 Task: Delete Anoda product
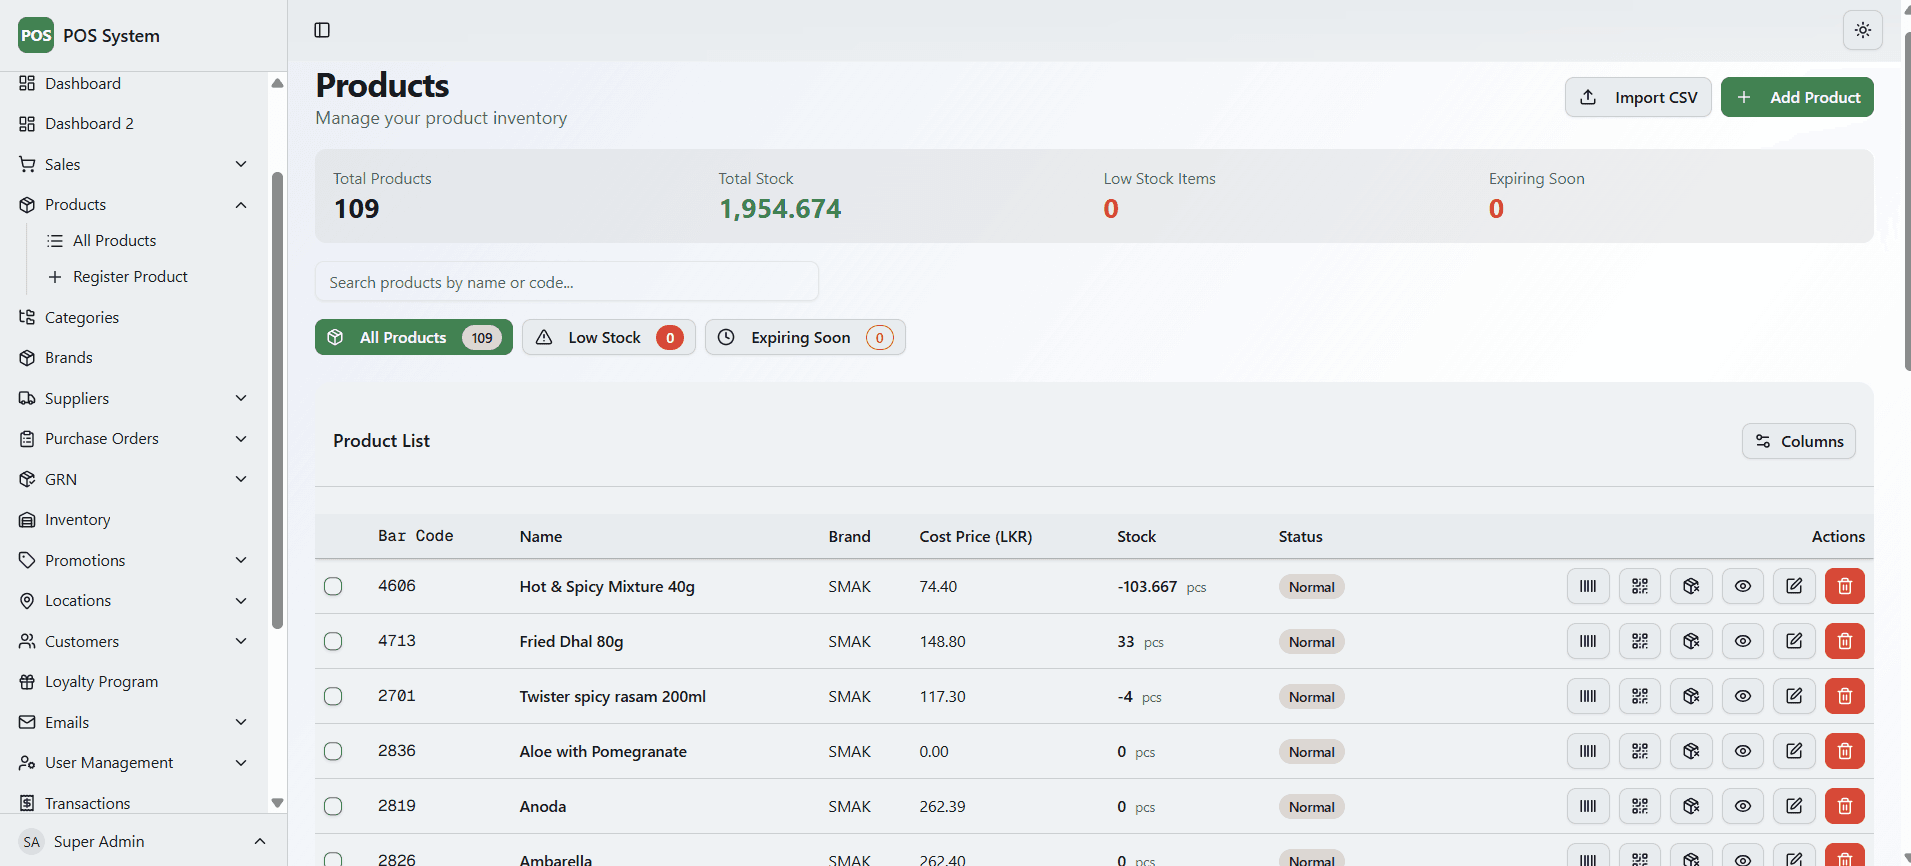point(1845,806)
